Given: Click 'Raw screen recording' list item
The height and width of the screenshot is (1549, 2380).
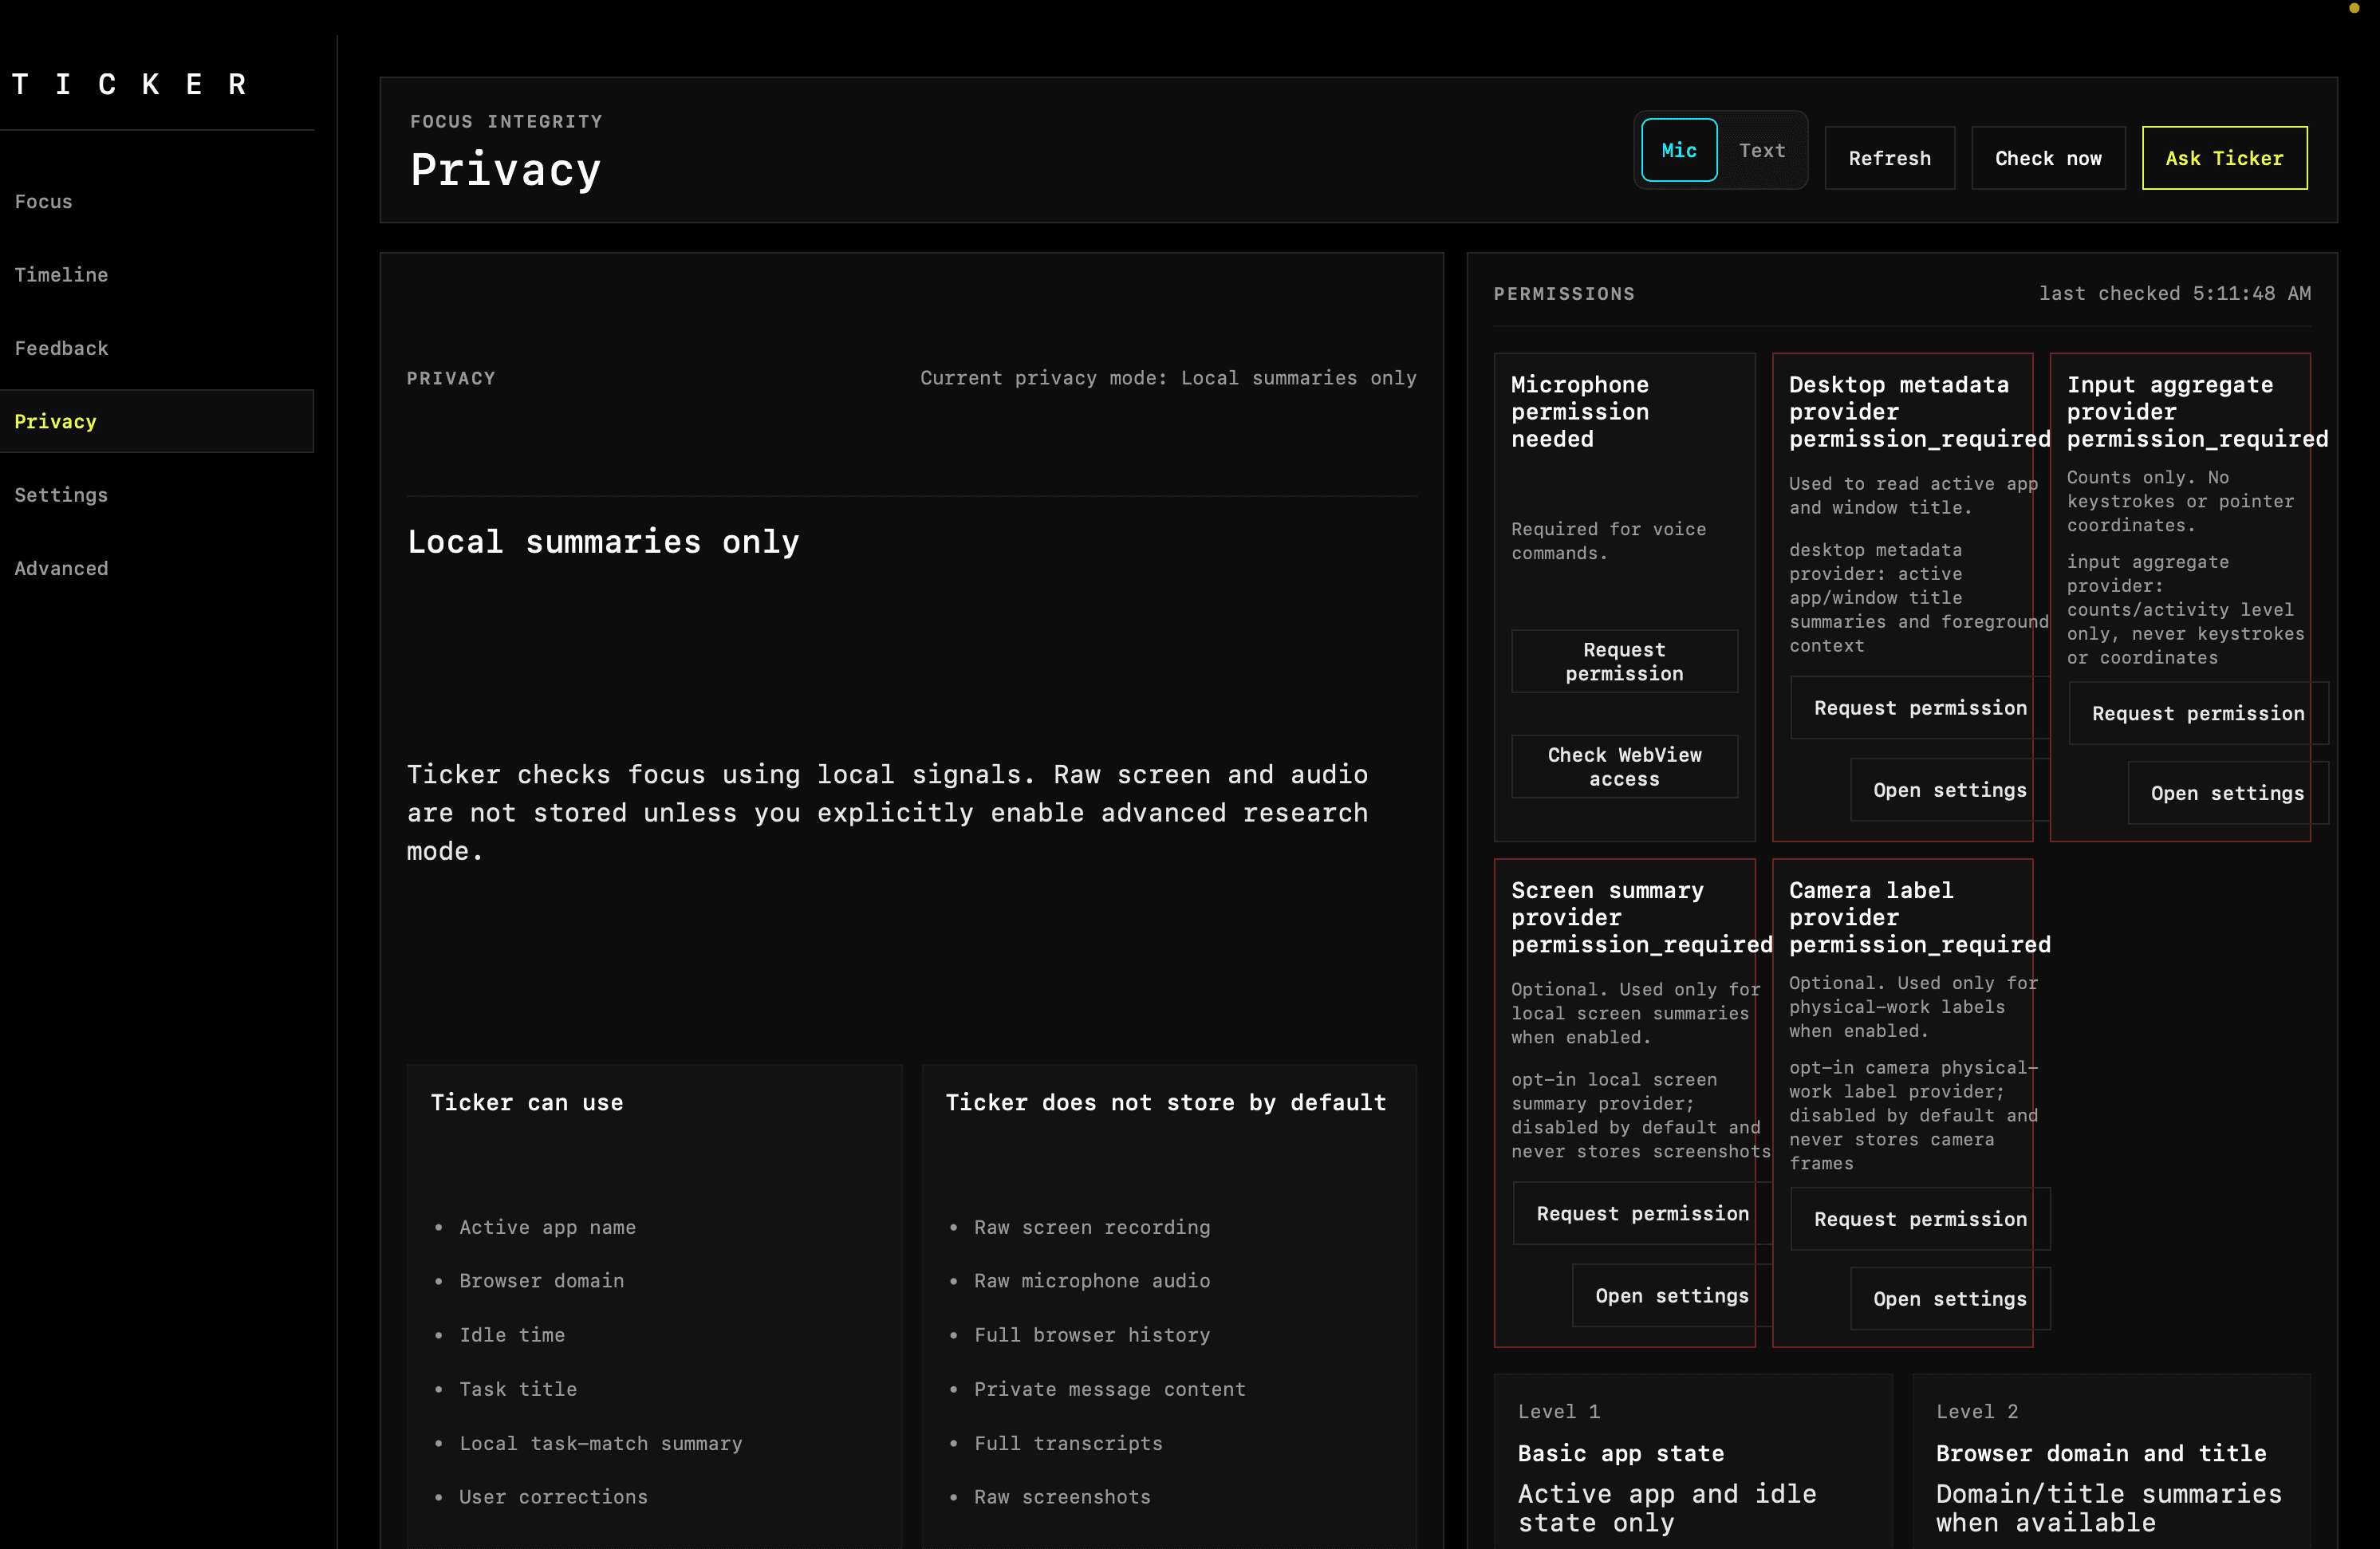Looking at the screenshot, I should pos(1092,1227).
